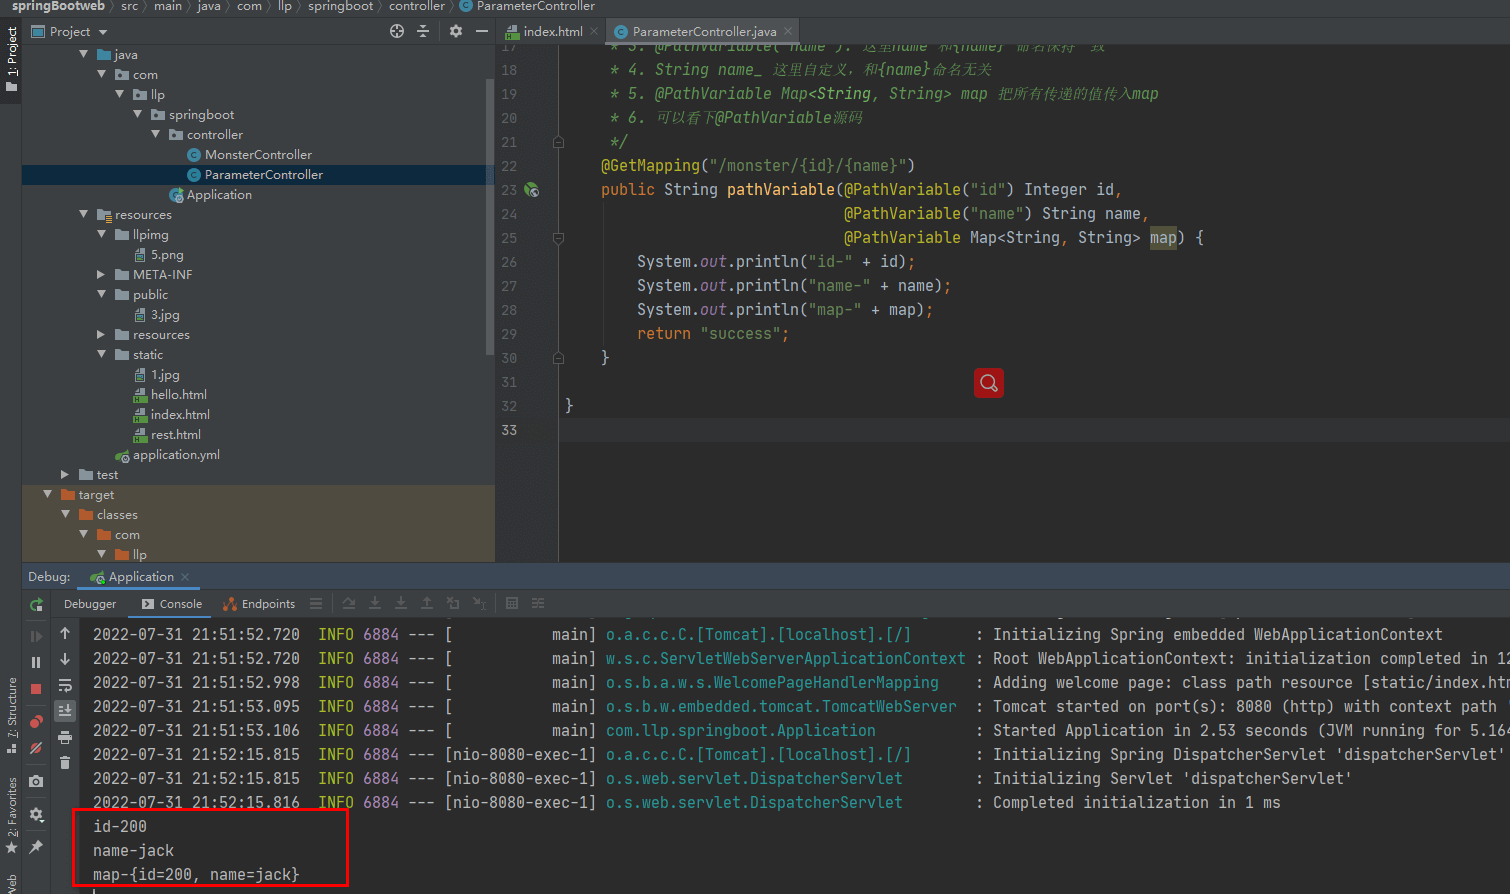The height and width of the screenshot is (894, 1510).
Task: Select the Console tab
Action: [172, 604]
